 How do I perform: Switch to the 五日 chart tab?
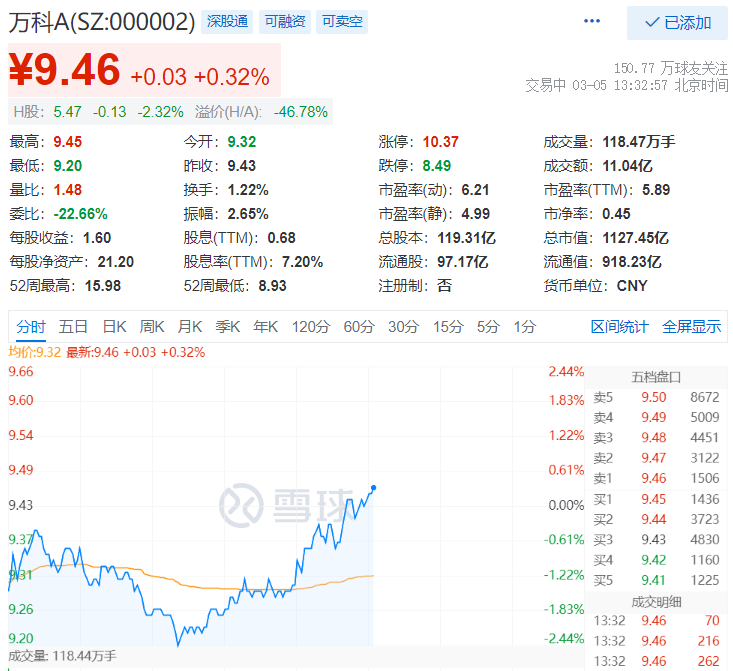(x=73, y=326)
